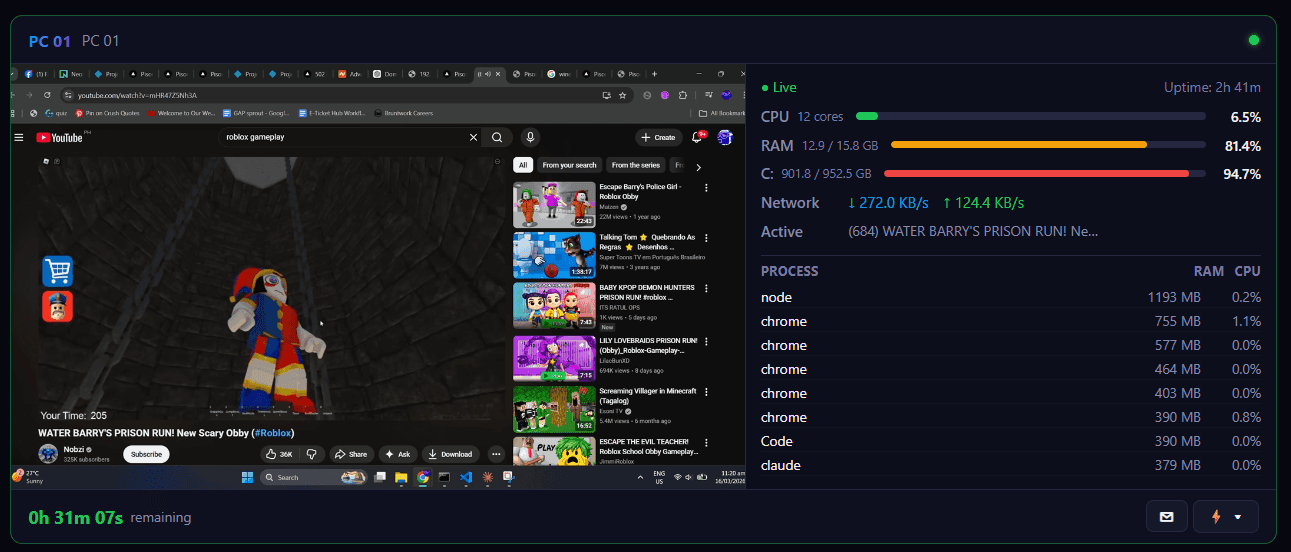This screenshot has width=1291, height=552.
Task: Open Chrome from the taskbar
Action: pos(422,478)
